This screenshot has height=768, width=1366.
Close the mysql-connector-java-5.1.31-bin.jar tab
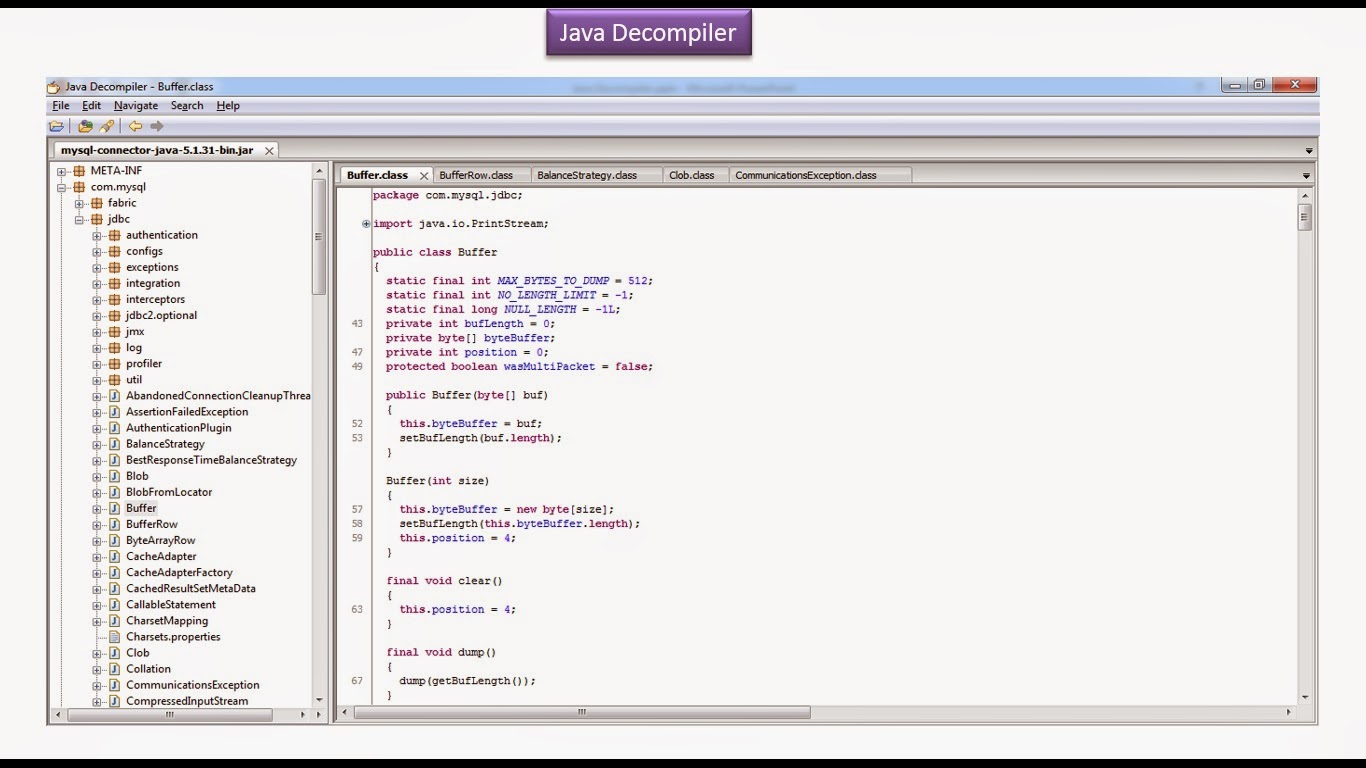point(268,150)
